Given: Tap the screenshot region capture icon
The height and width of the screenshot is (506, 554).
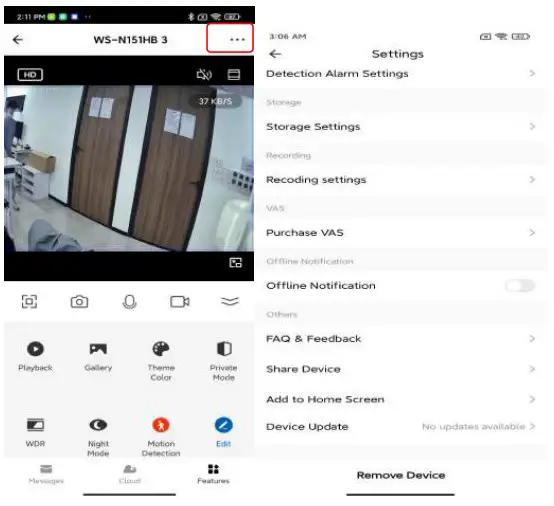Looking at the screenshot, I should (29, 301).
